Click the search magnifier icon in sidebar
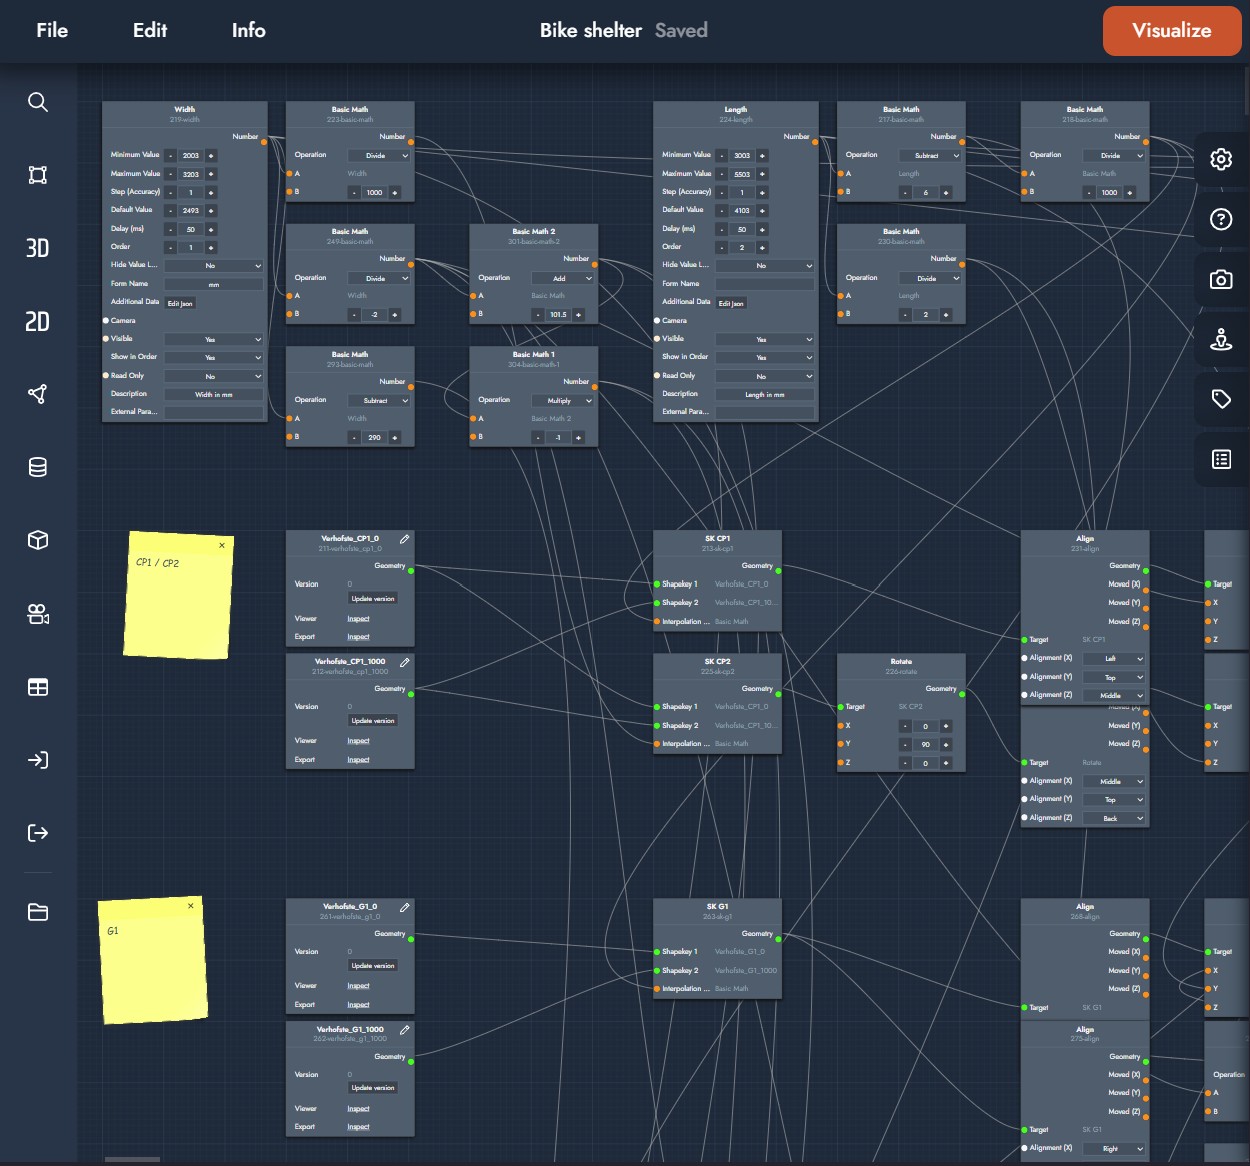Viewport: 1250px width, 1166px height. pyautogui.click(x=38, y=102)
